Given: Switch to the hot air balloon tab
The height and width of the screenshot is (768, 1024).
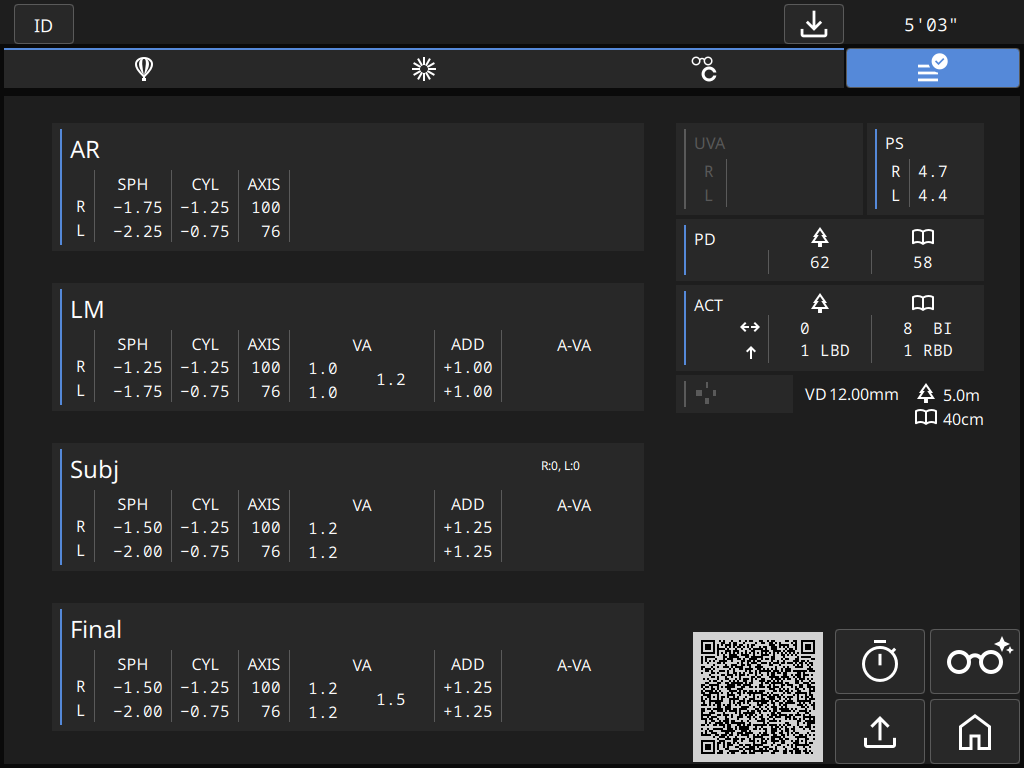Looking at the screenshot, I should click(144, 69).
